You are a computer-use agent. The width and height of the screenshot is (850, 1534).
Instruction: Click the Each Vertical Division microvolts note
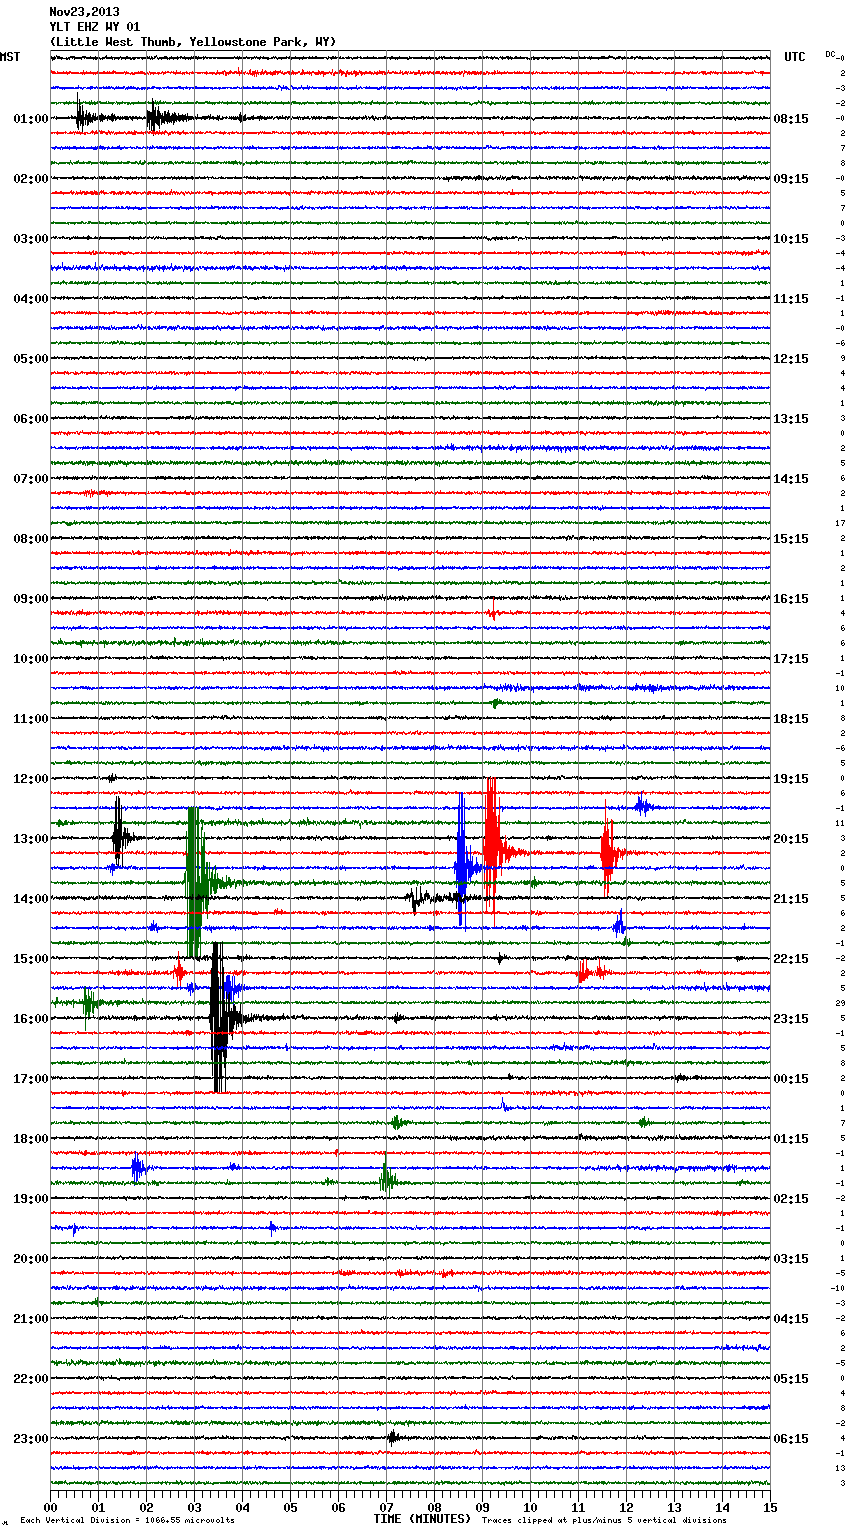point(127,1520)
